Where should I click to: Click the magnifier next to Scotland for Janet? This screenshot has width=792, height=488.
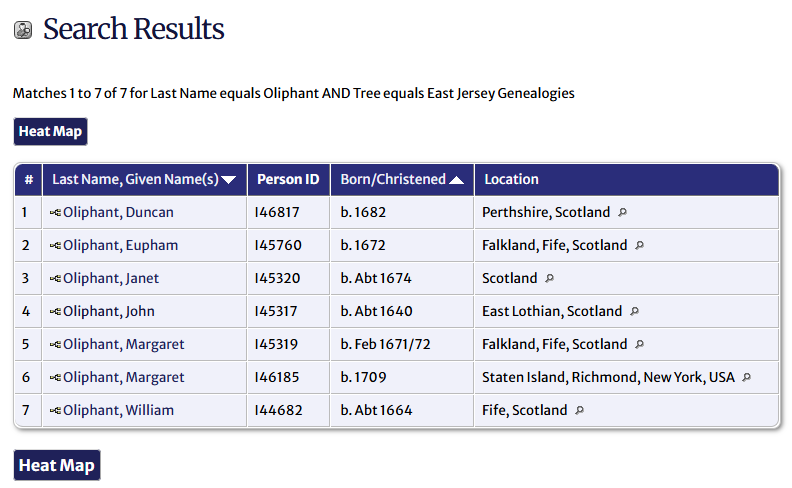pyautogui.click(x=549, y=279)
